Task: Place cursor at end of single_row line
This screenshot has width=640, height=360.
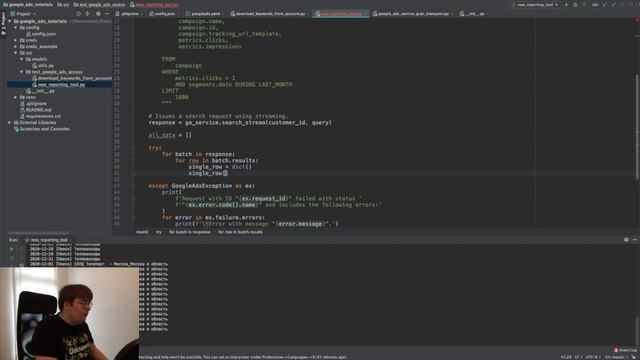Action: tap(228, 173)
